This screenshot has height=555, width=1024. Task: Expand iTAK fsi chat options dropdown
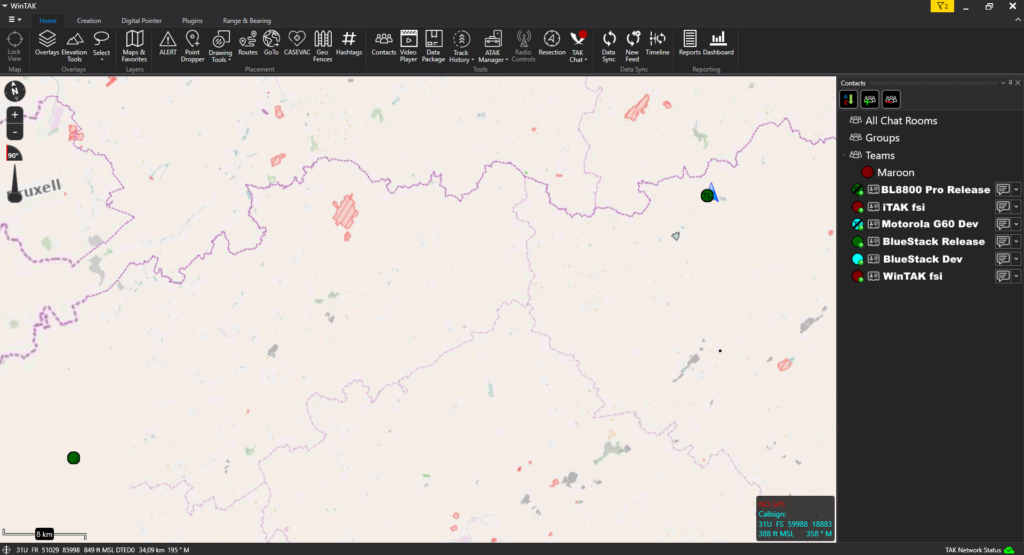coord(1016,207)
